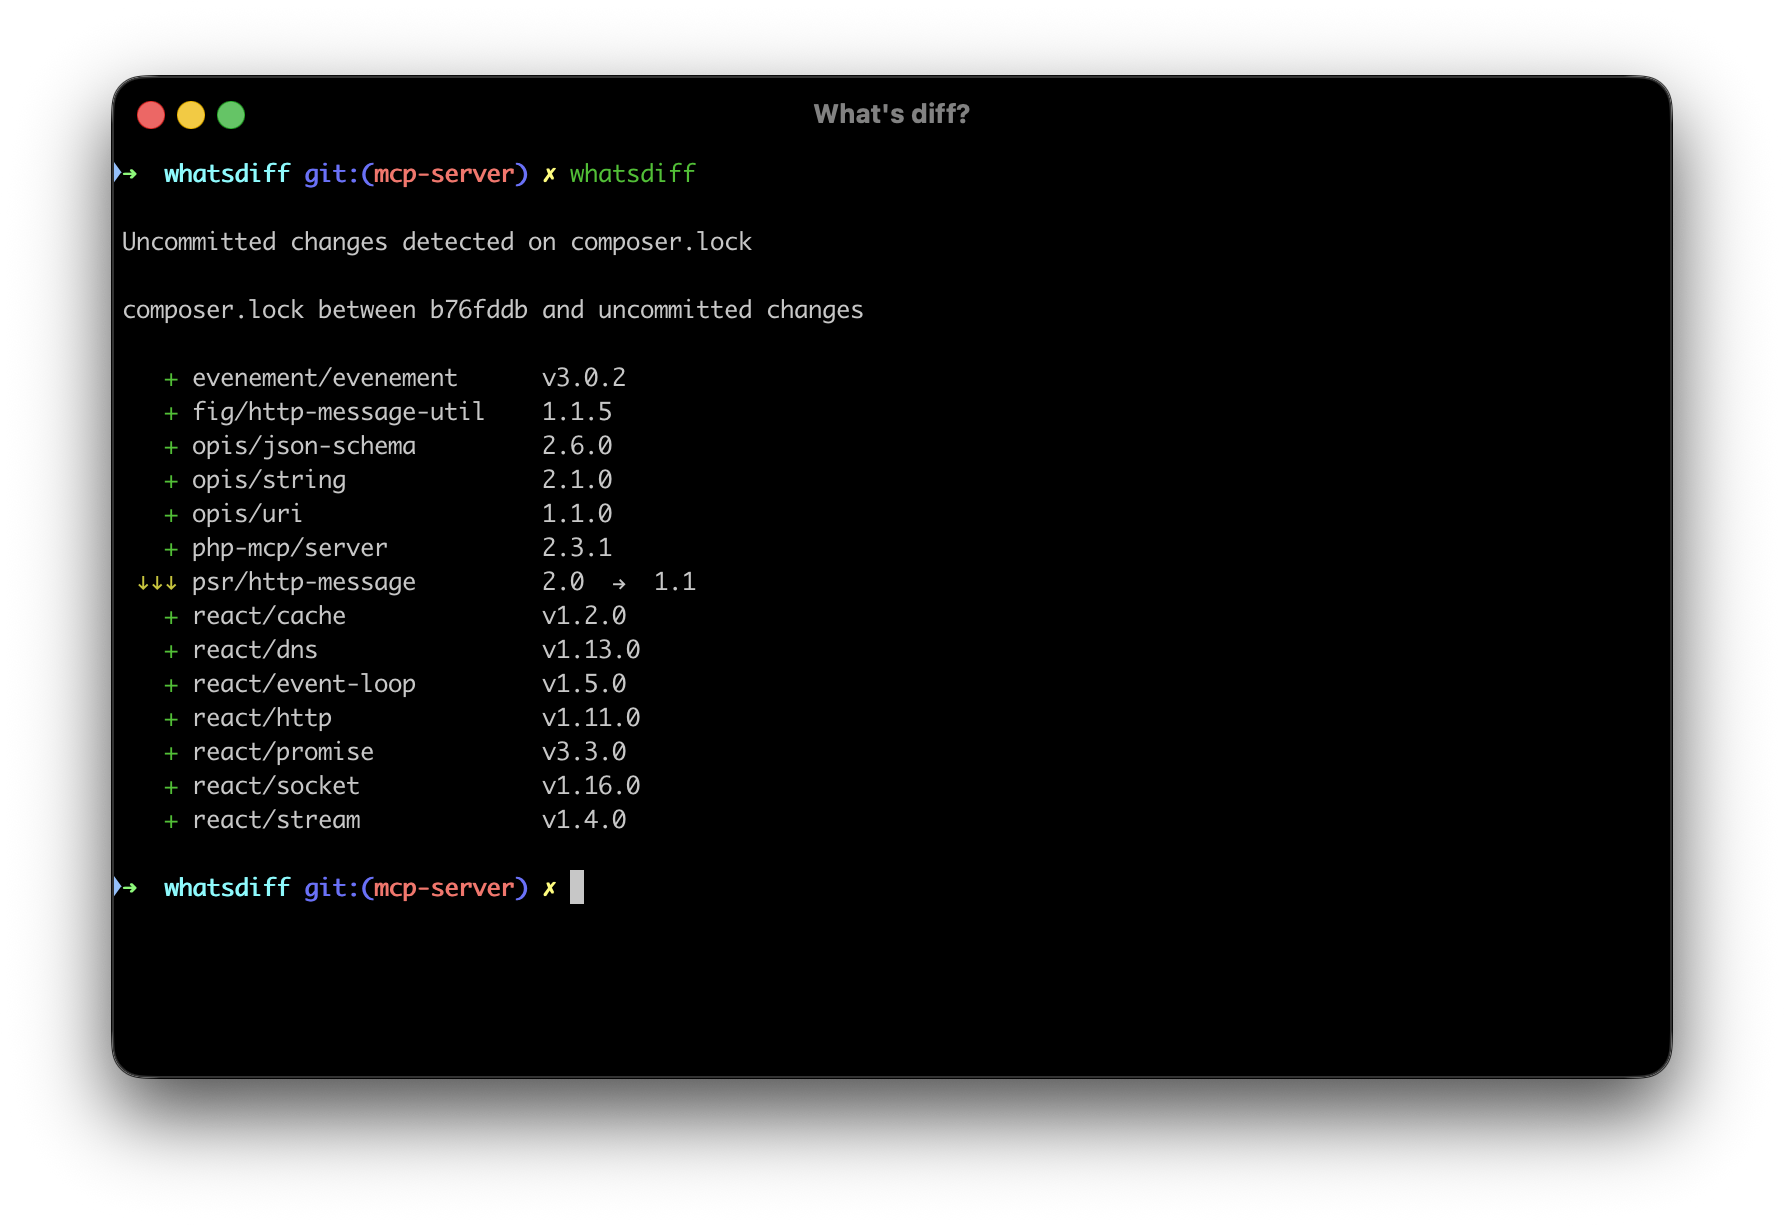Click the green plus icon beside evenement/evenement
The width and height of the screenshot is (1784, 1226).
171,379
